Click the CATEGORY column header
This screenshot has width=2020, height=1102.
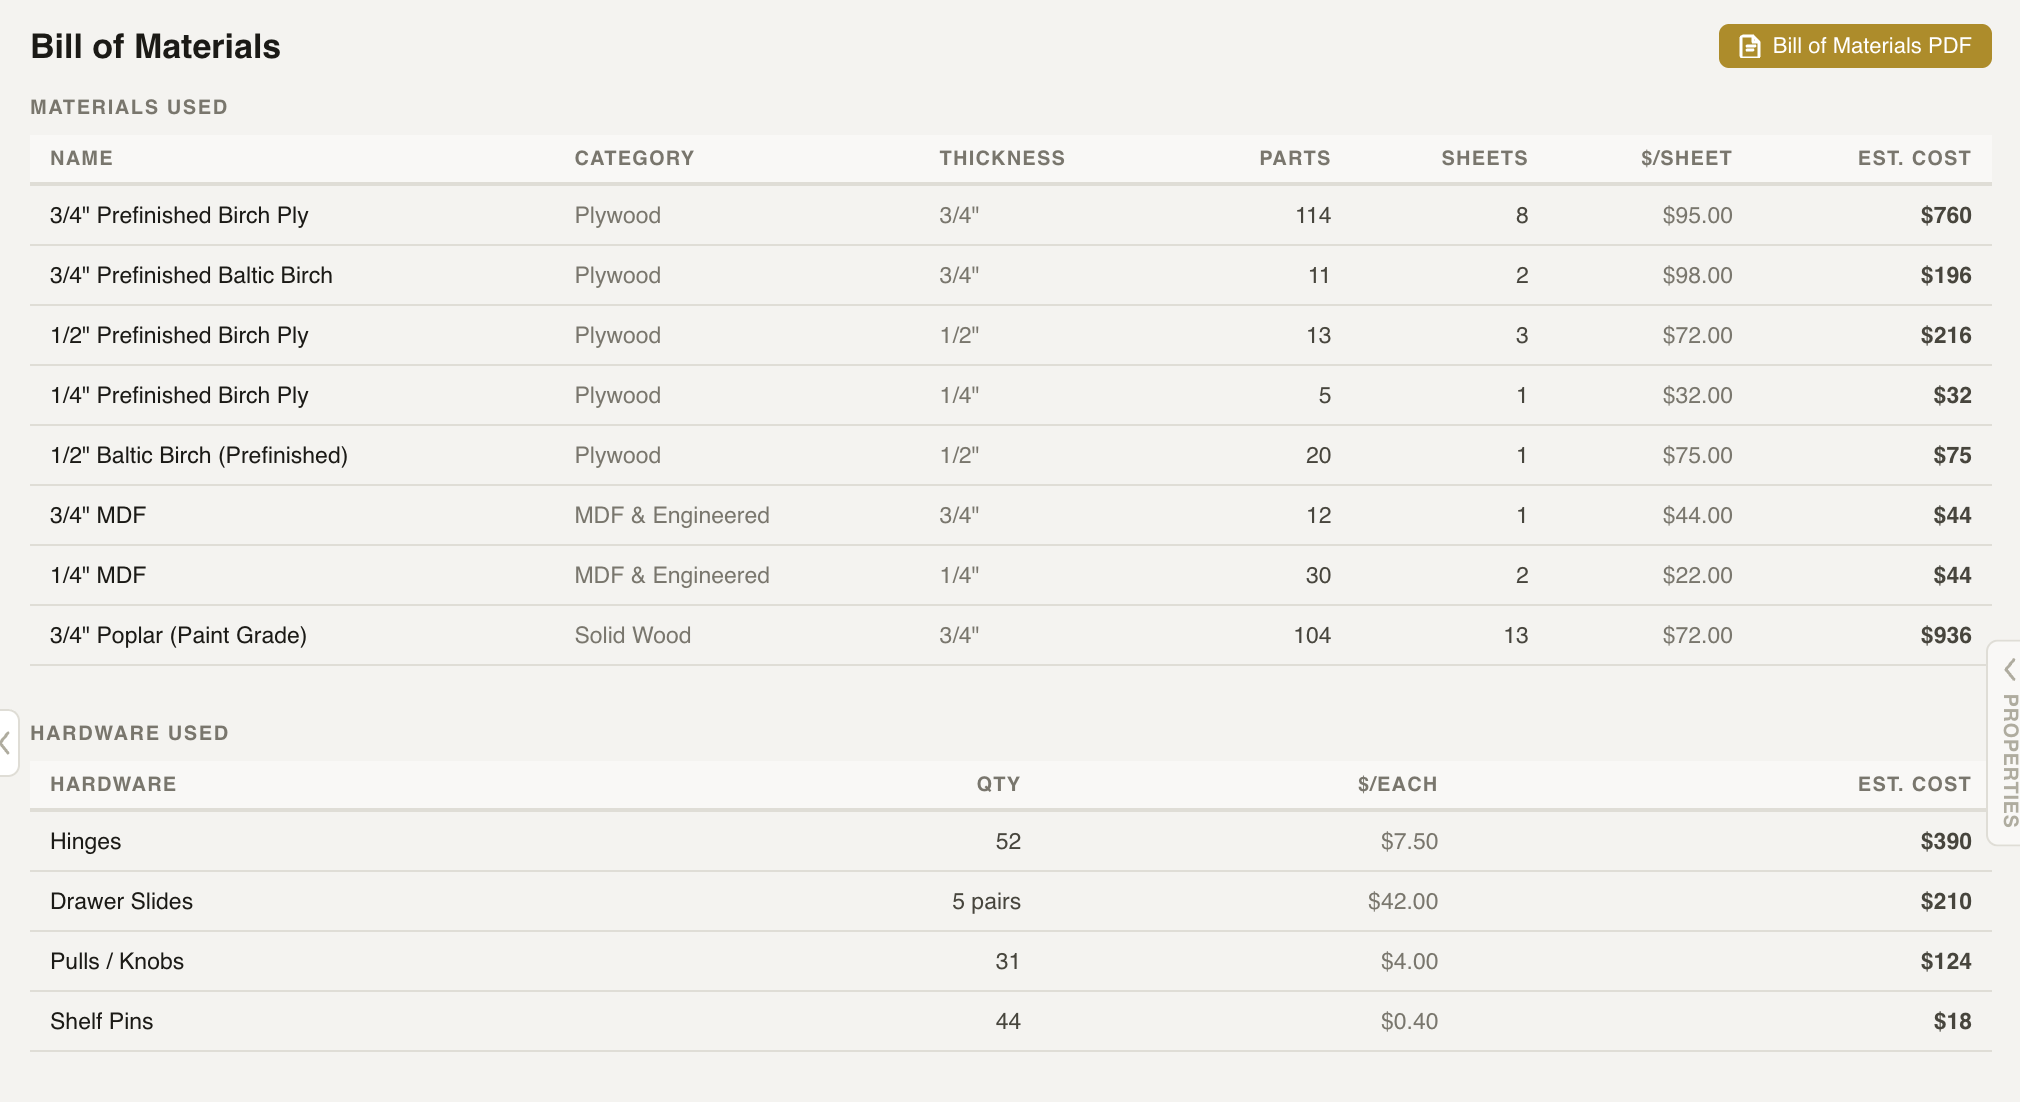point(634,158)
